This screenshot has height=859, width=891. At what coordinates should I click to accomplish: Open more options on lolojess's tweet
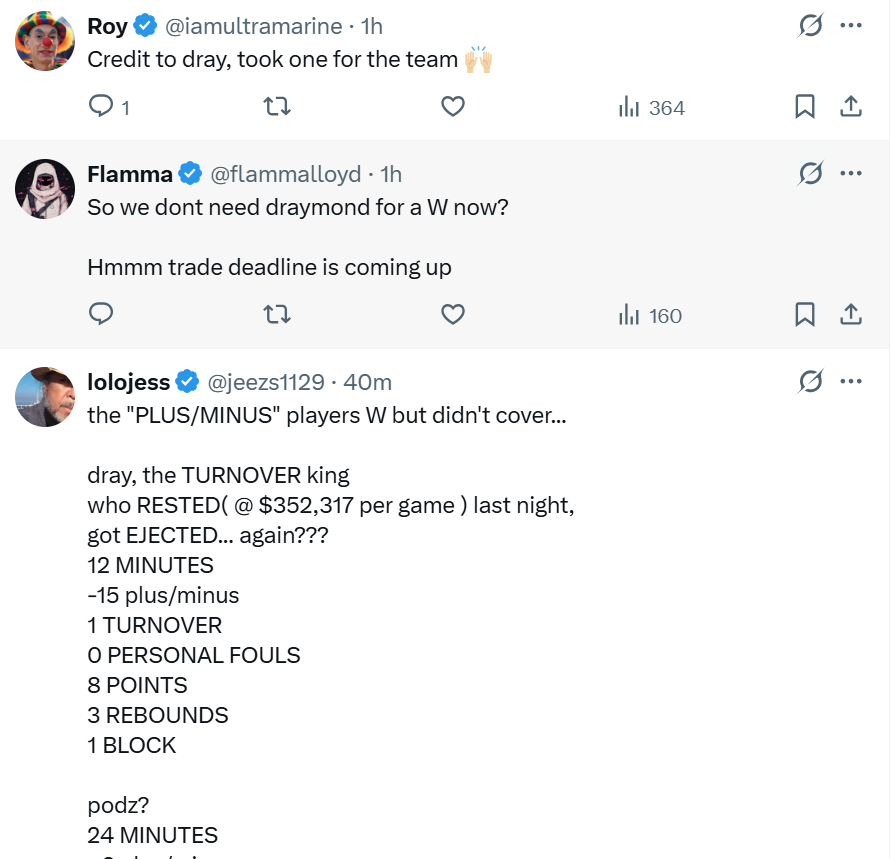pos(851,381)
